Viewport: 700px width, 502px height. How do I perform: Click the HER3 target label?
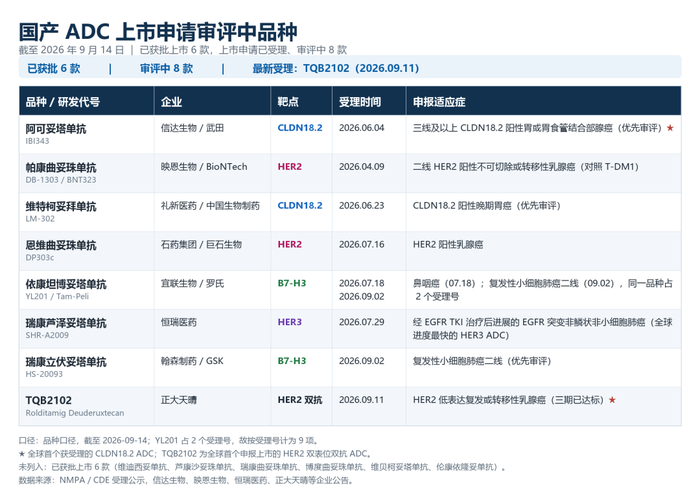tap(290, 322)
